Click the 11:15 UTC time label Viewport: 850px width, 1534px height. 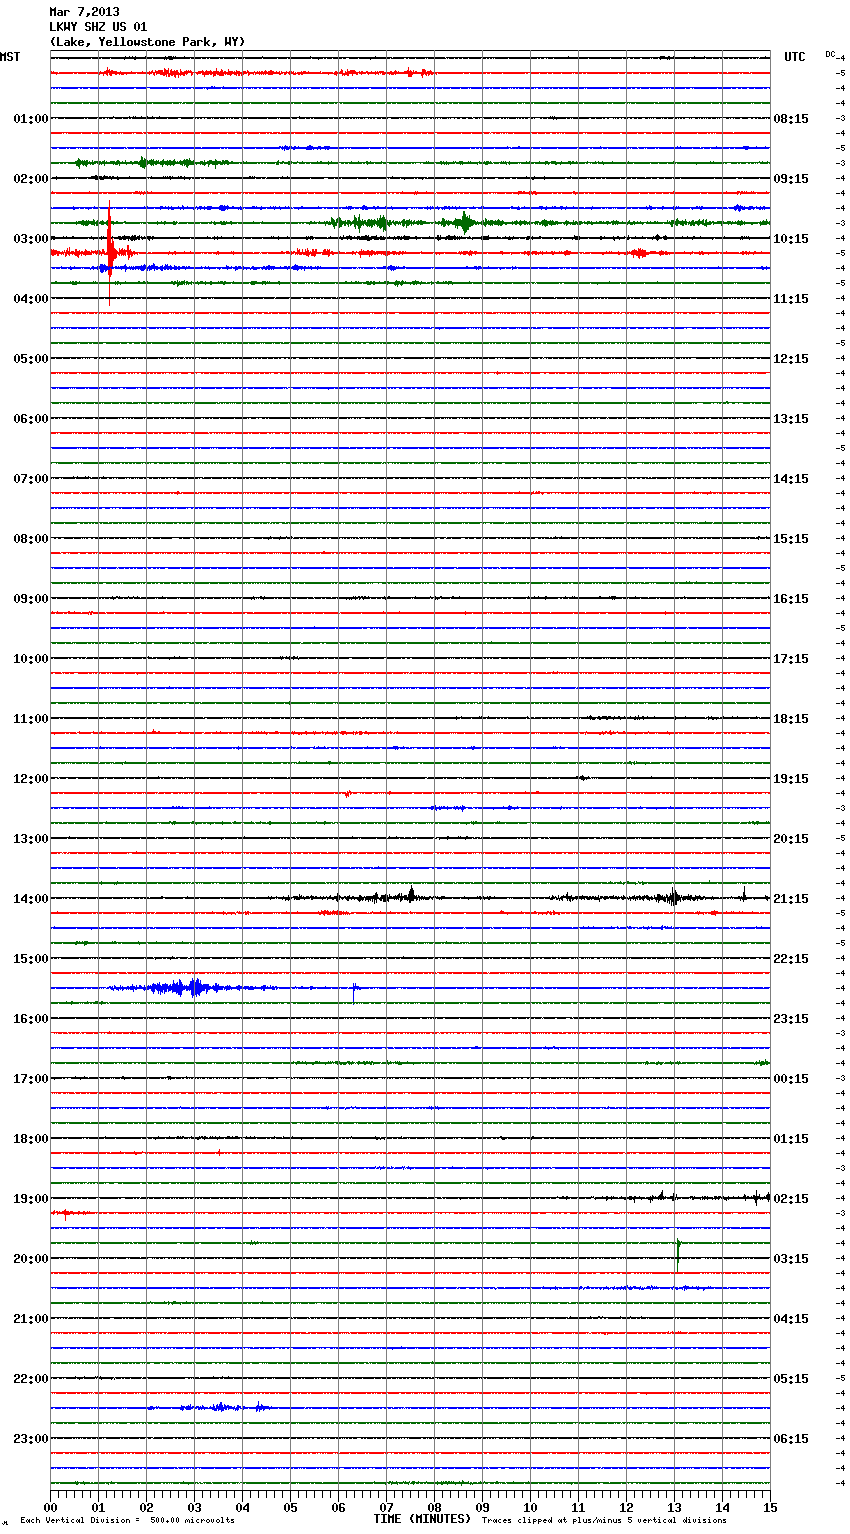pos(791,299)
